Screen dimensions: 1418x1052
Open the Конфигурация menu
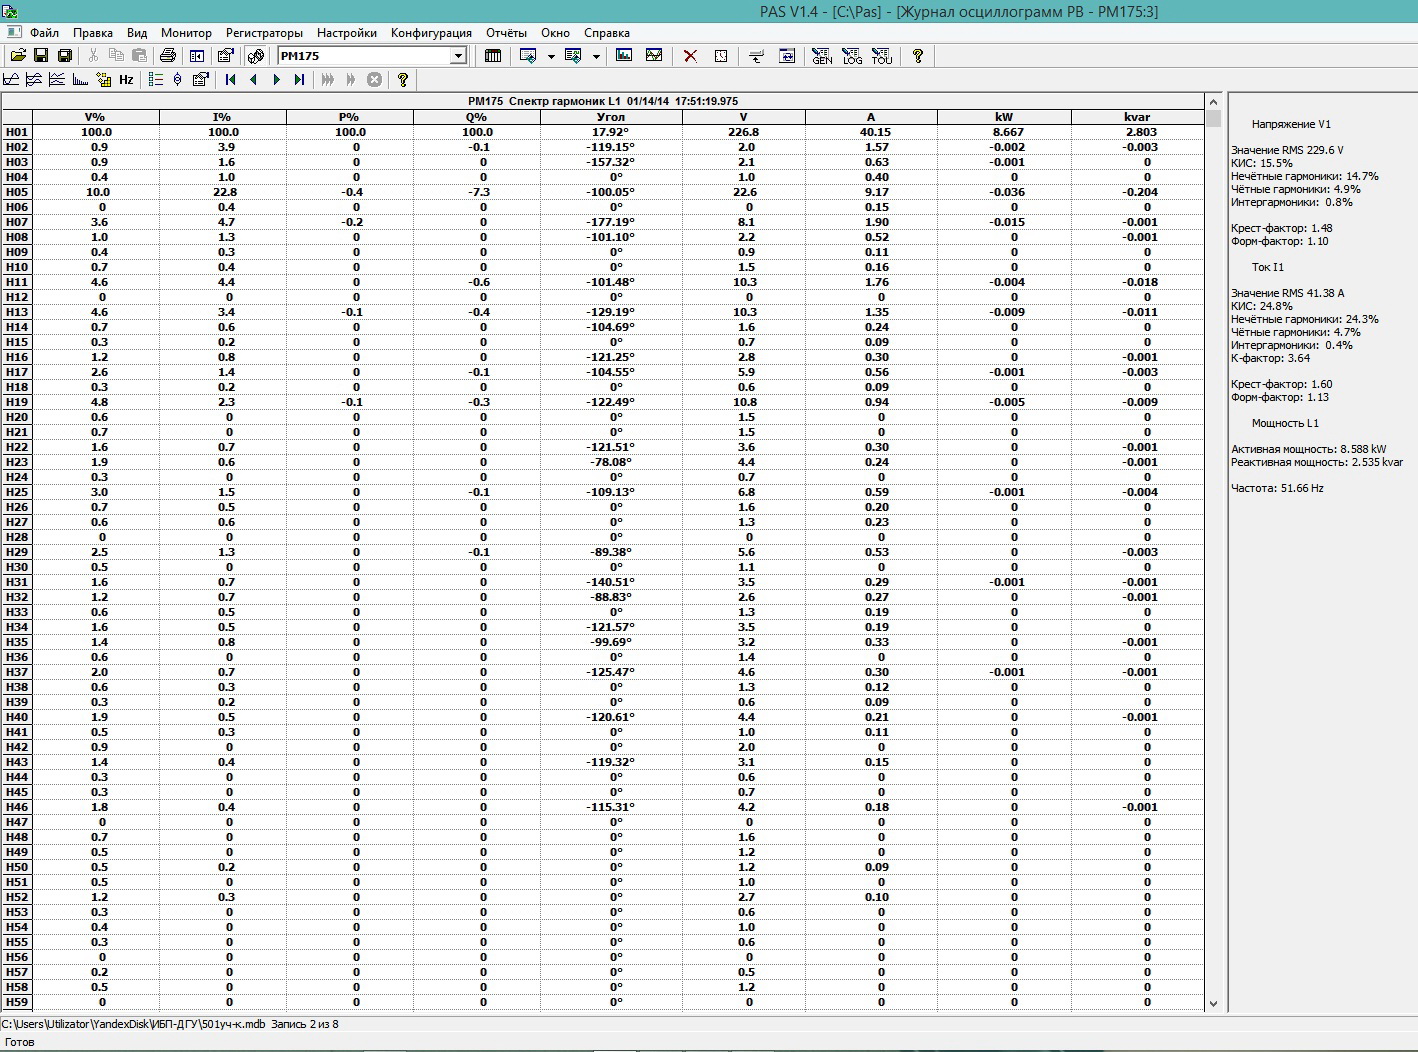[431, 33]
